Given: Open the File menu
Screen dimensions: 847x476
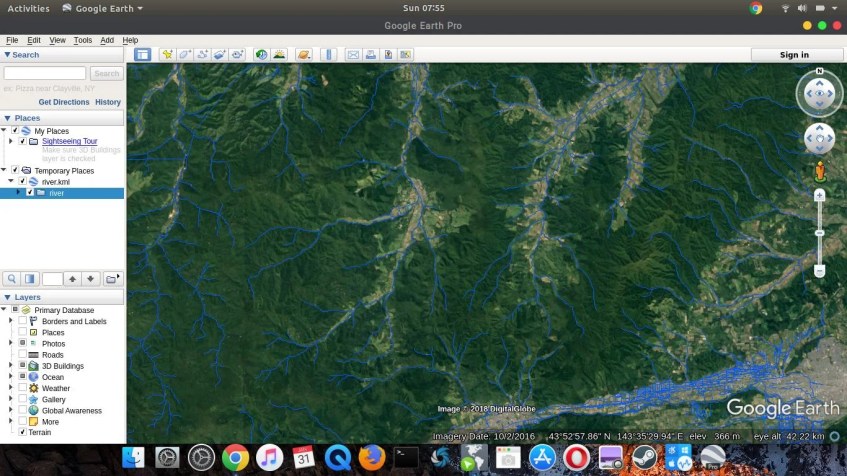Looking at the screenshot, I should click(12, 40).
